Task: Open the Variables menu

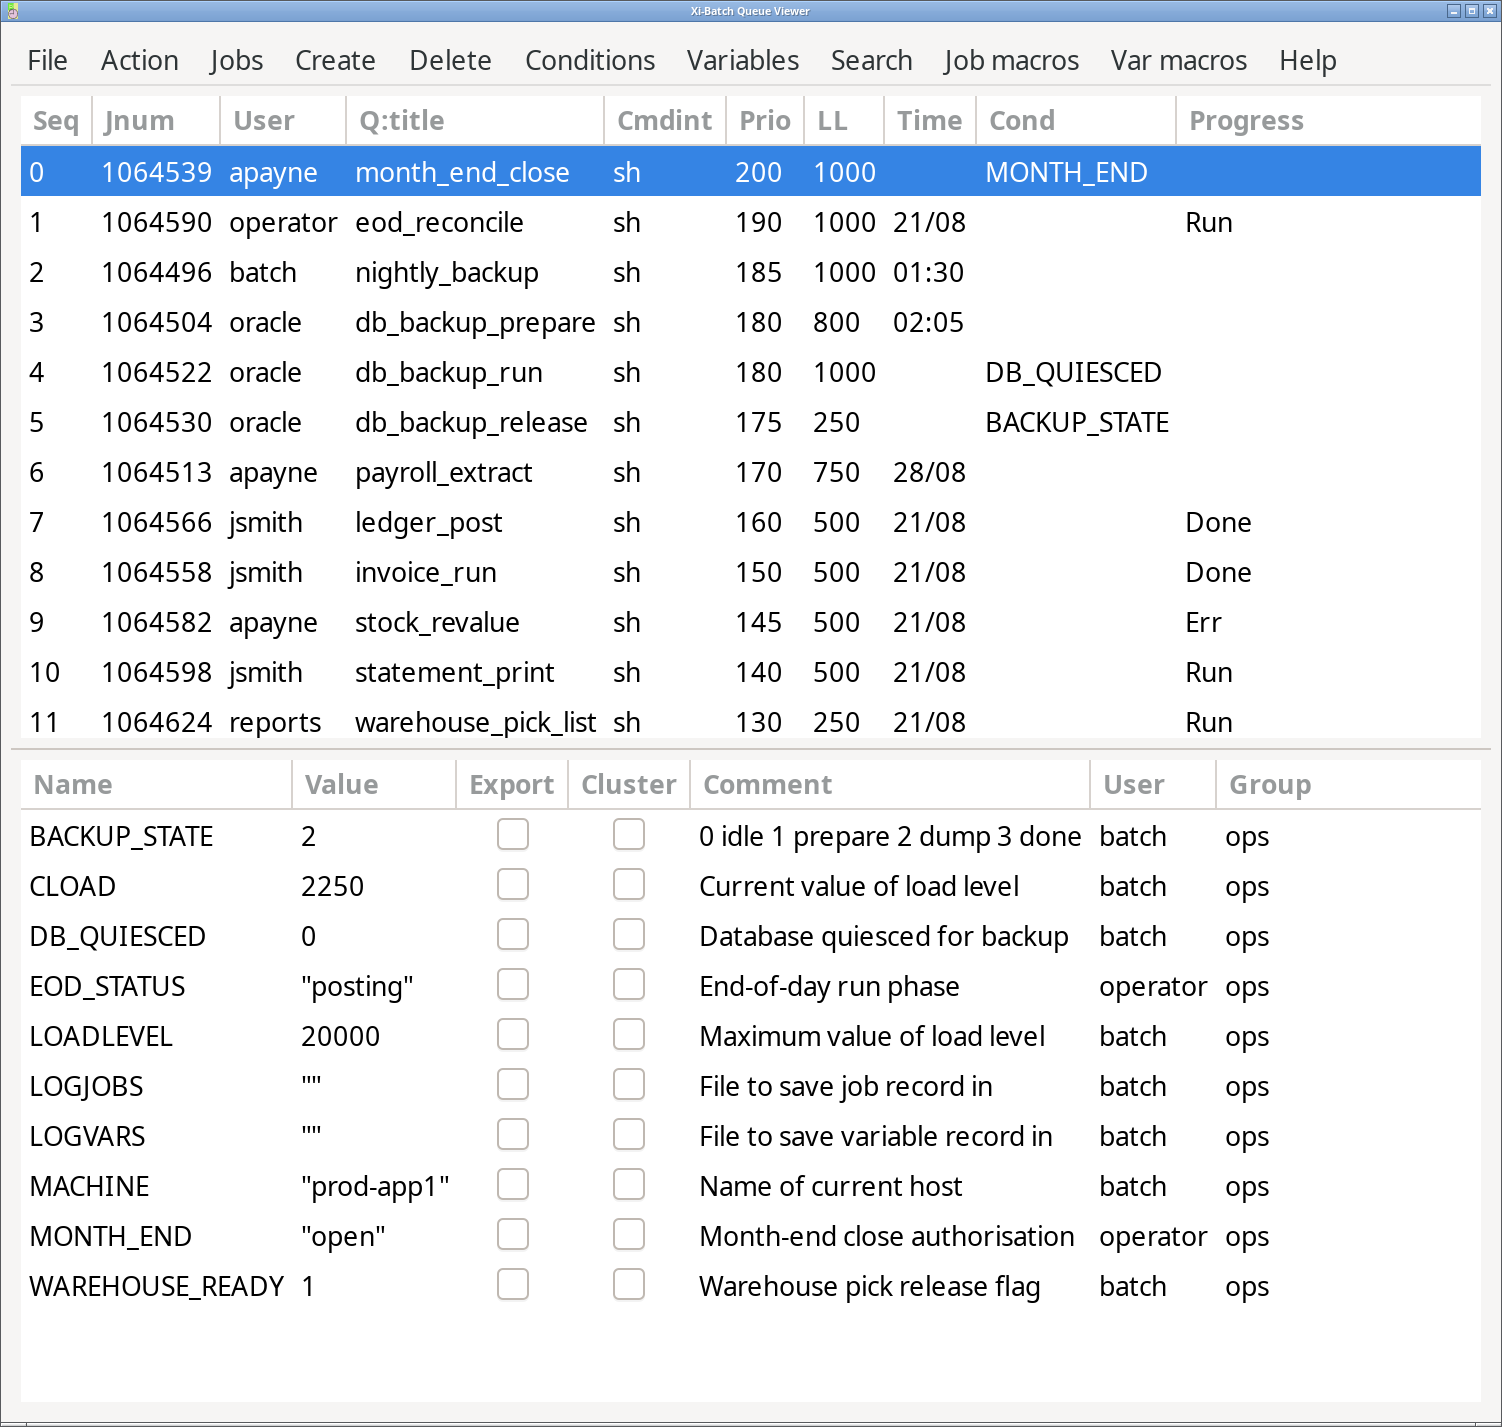Action: click(743, 60)
